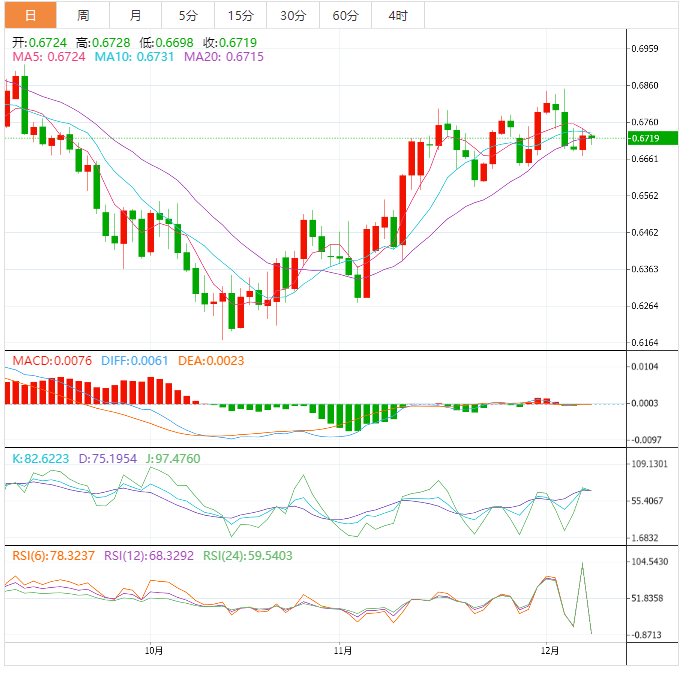Switch to the 5分 chart tab
The image size is (690, 674).
[x=188, y=15]
